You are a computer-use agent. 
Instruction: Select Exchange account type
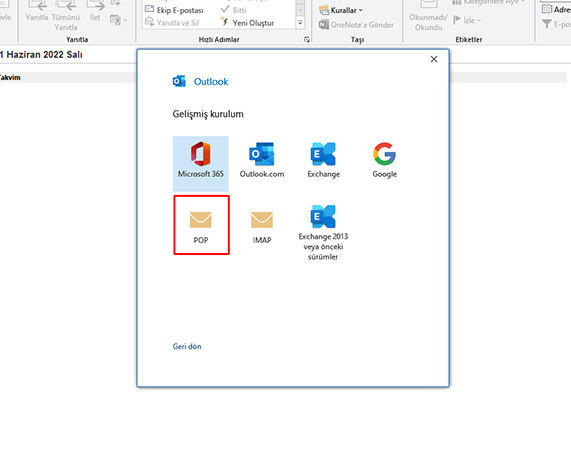(x=323, y=160)
